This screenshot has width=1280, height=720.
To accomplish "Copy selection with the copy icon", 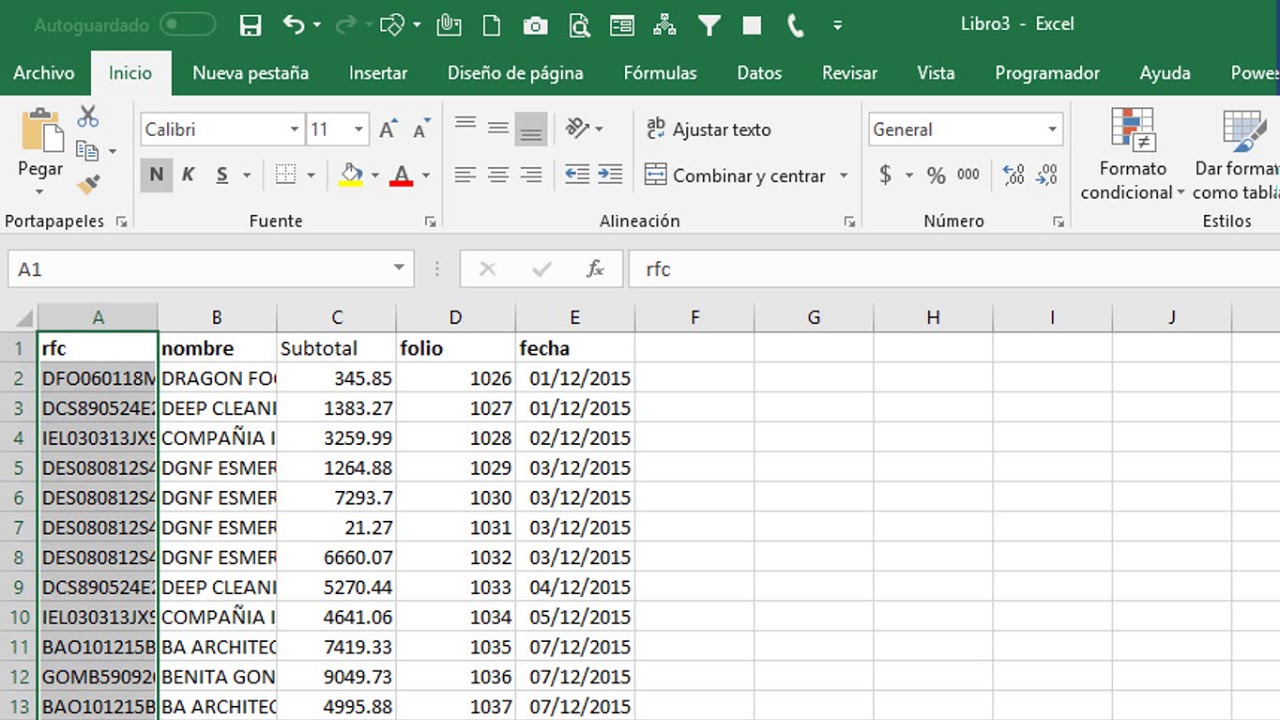I will point(88,151).
